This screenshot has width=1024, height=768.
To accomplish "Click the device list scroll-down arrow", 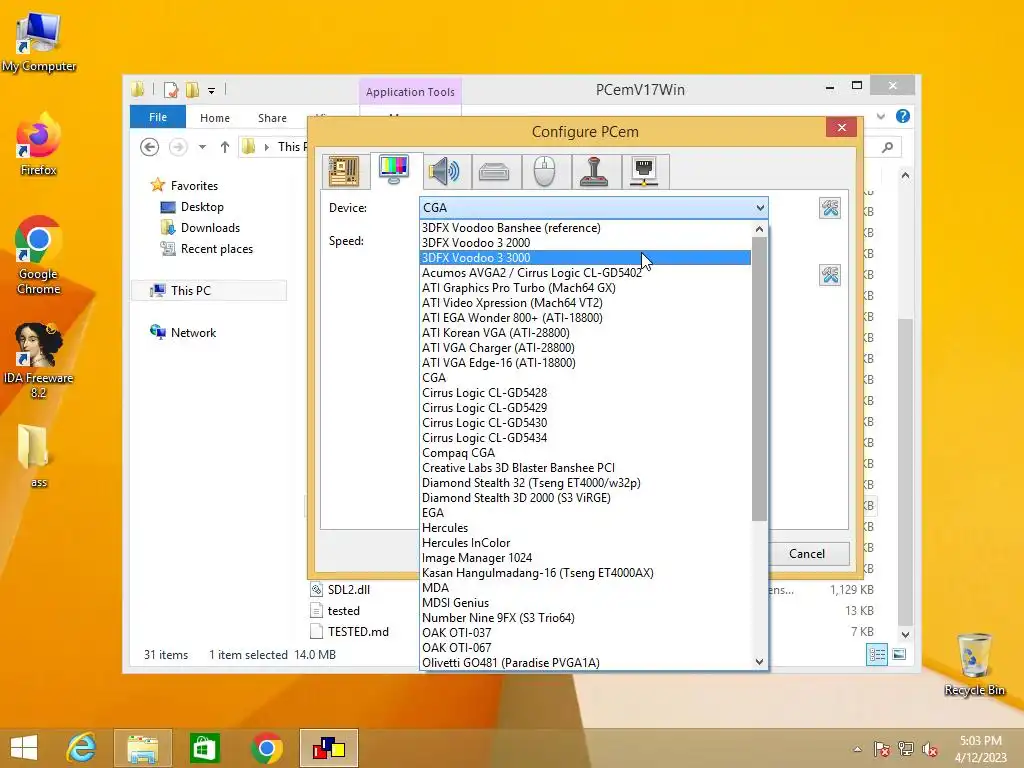I will click(x=759, y=662).
